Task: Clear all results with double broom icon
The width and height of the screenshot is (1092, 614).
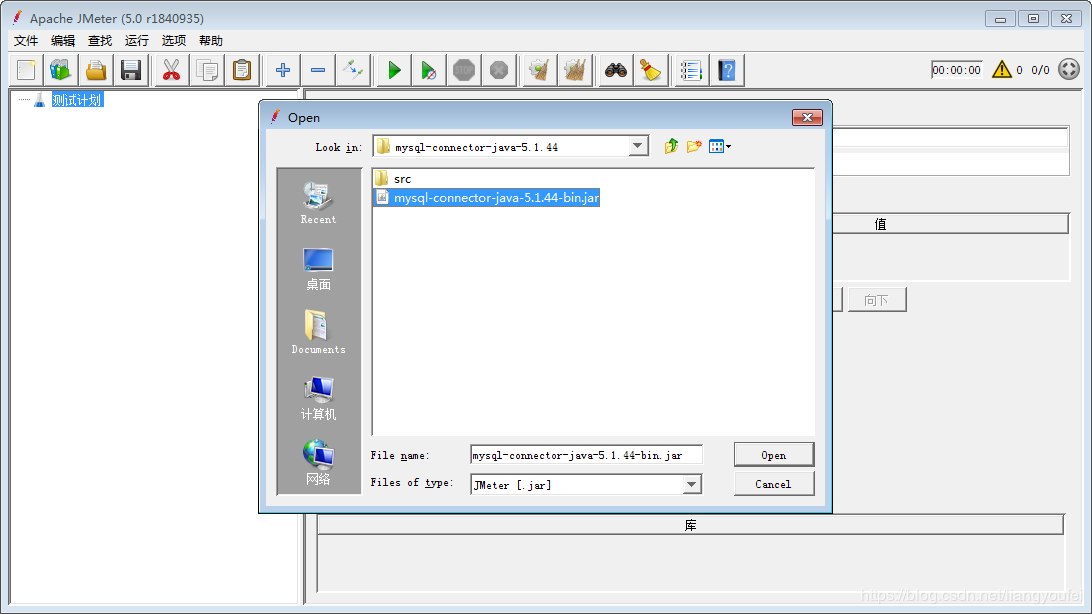Action: tap(575, 70)
